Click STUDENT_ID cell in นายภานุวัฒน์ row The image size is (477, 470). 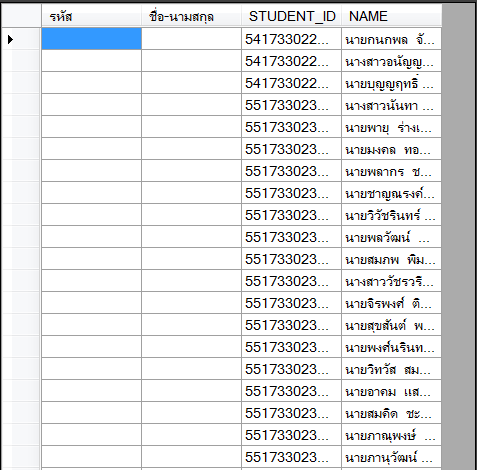tap(291, 457)
